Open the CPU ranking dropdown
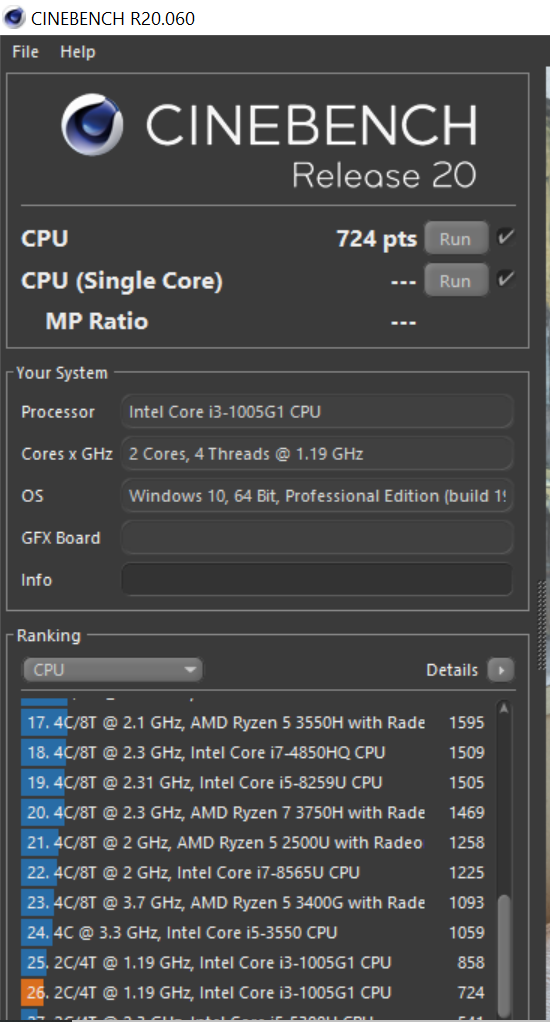 point(112,670)
